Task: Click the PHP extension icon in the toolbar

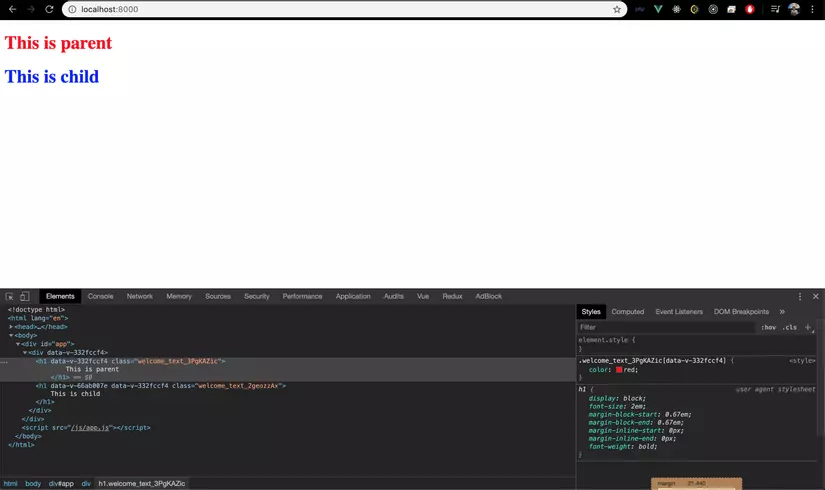Action: (640, 9)
